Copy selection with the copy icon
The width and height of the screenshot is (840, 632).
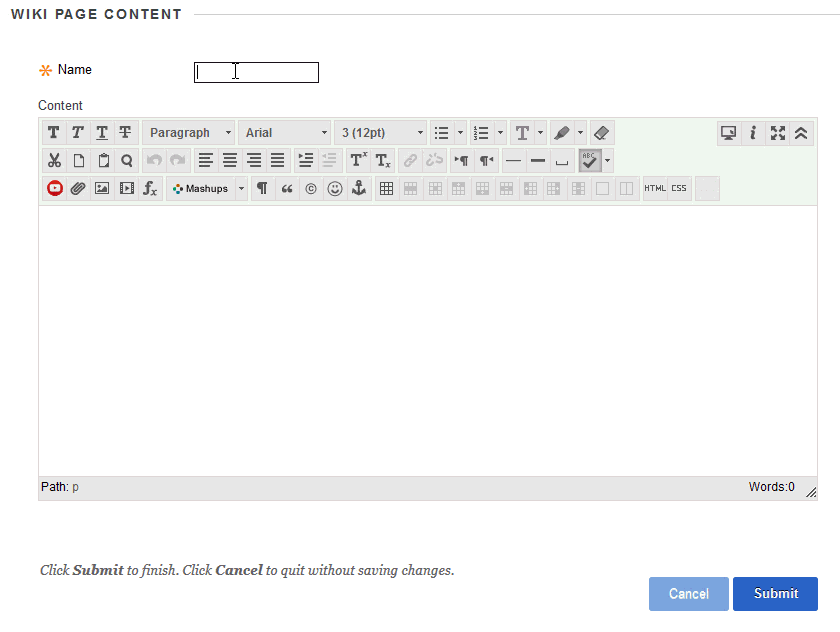(x=78, y=160)
